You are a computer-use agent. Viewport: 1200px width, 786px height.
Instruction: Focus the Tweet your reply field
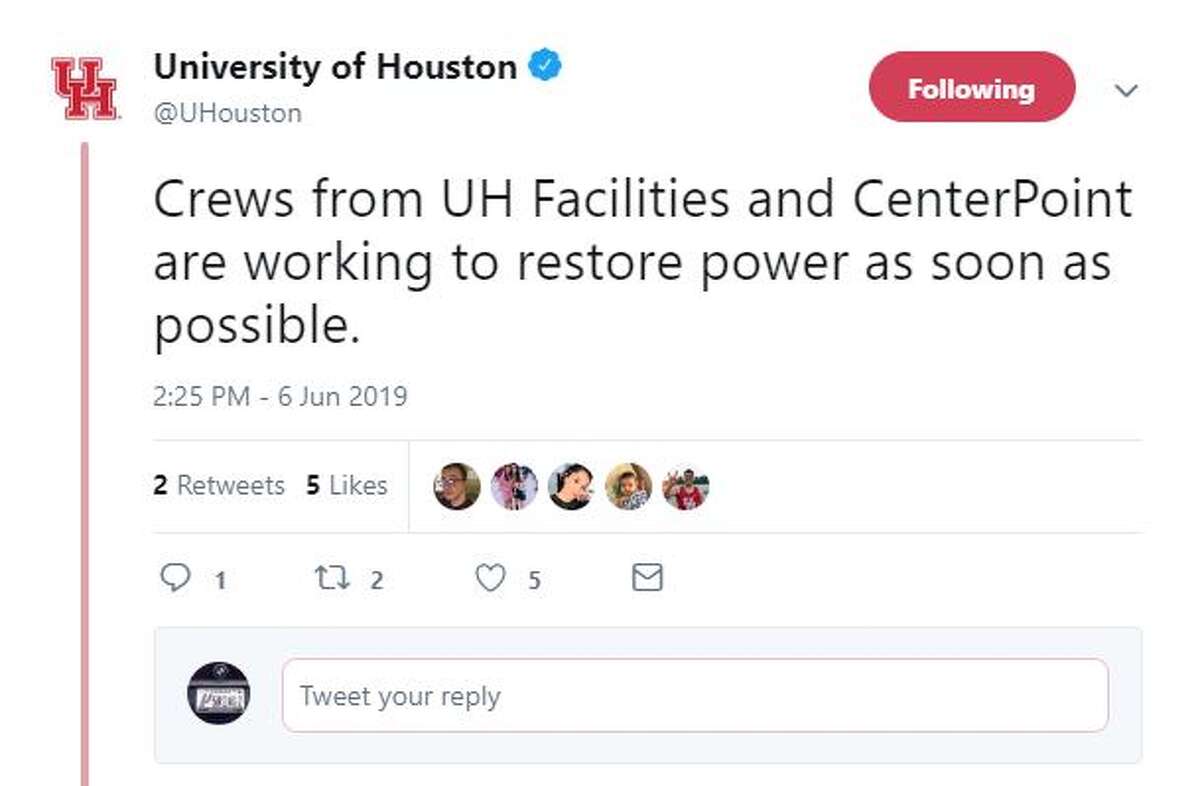pyautogui.click(x=694, y=695)
